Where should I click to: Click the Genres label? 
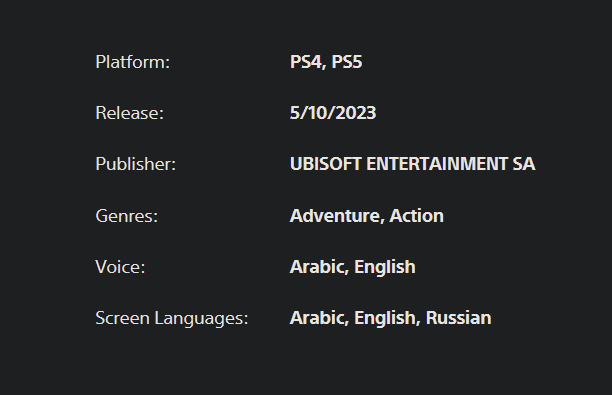127,216
